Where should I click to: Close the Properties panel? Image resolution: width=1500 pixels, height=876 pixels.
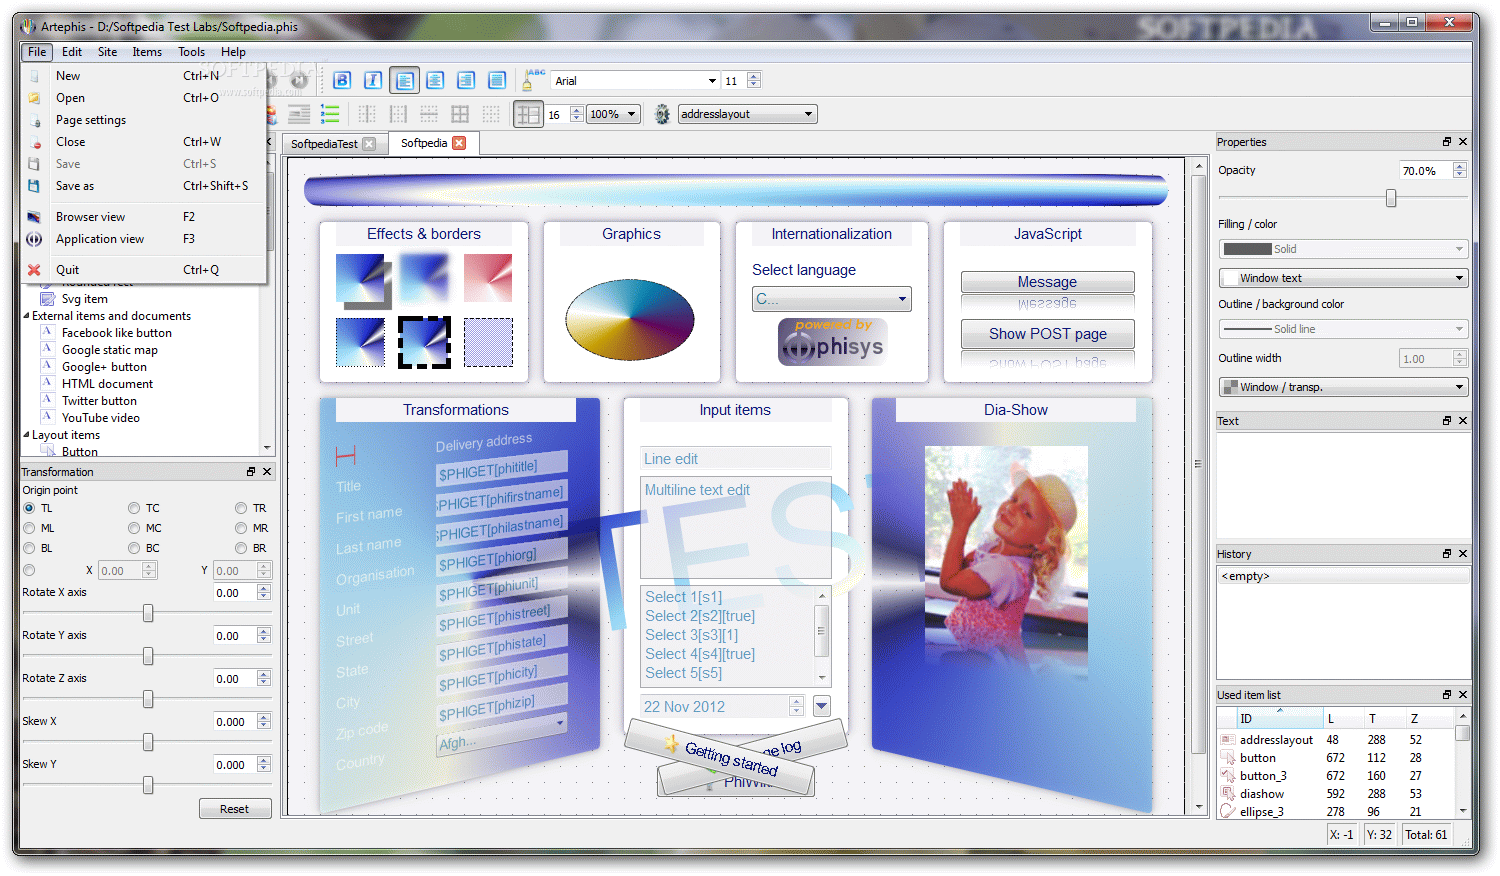click(x=1463, y=142)
